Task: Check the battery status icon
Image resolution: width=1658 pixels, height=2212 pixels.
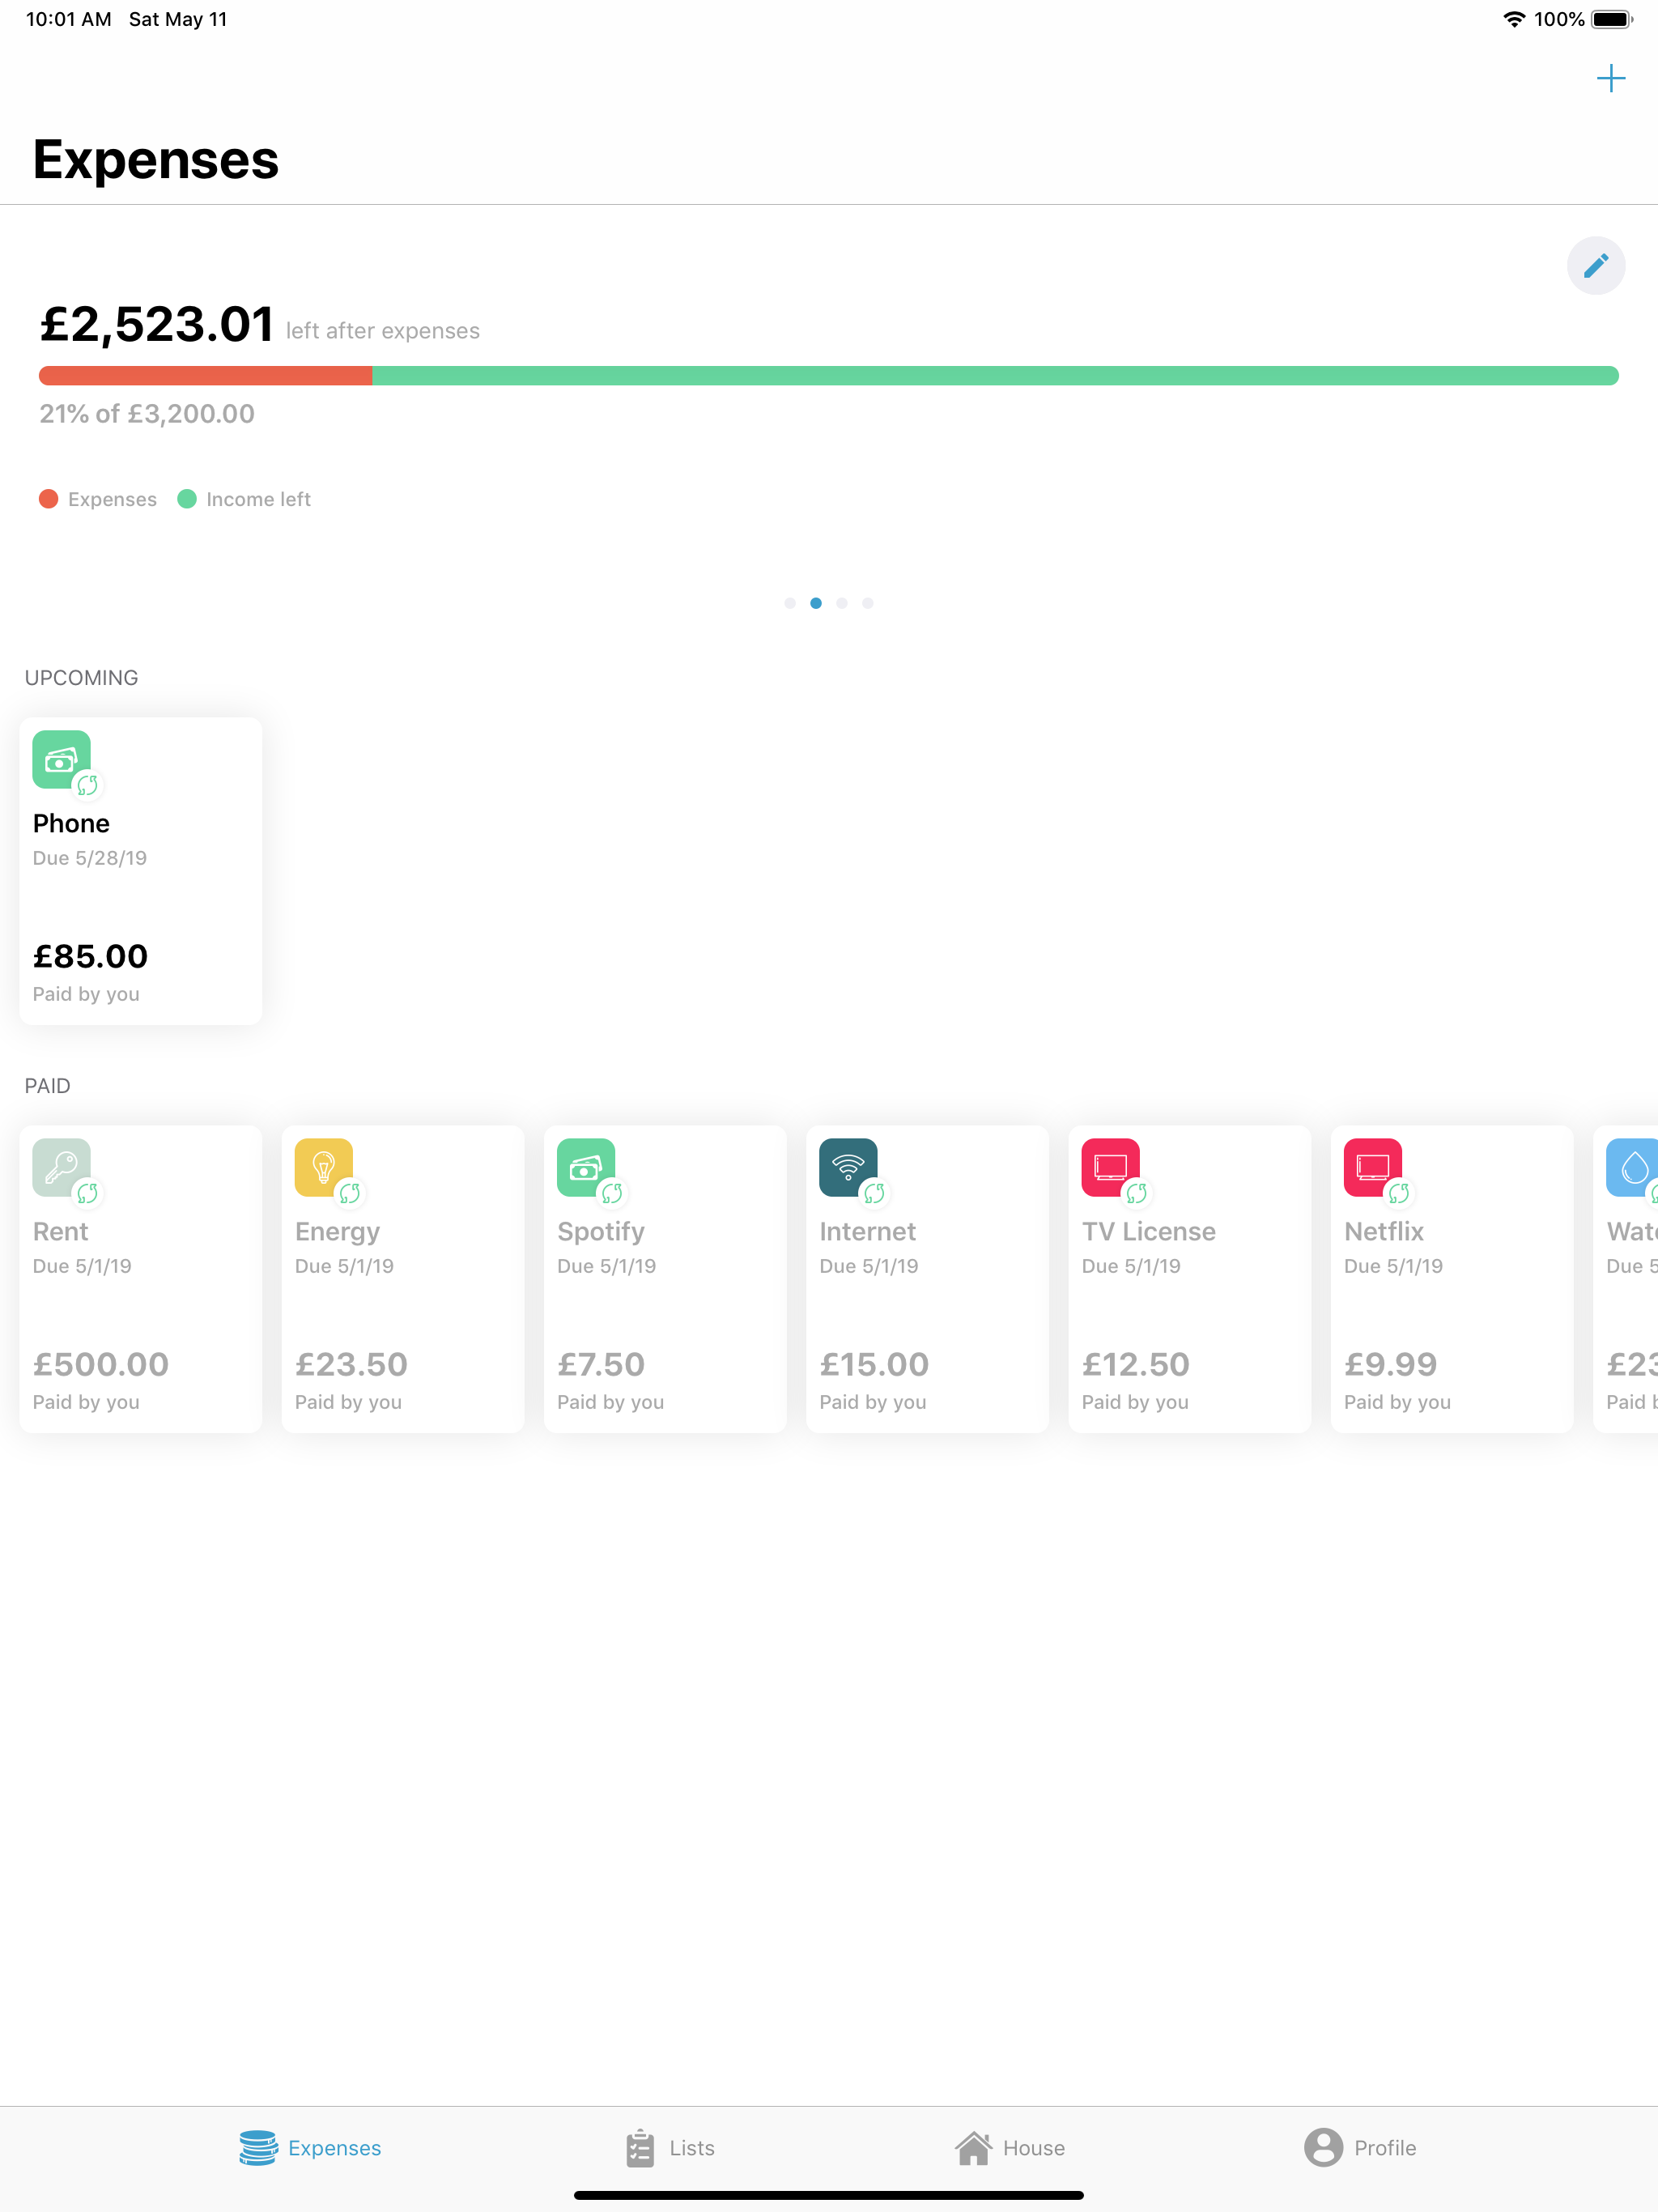Action: [1611, 19]
